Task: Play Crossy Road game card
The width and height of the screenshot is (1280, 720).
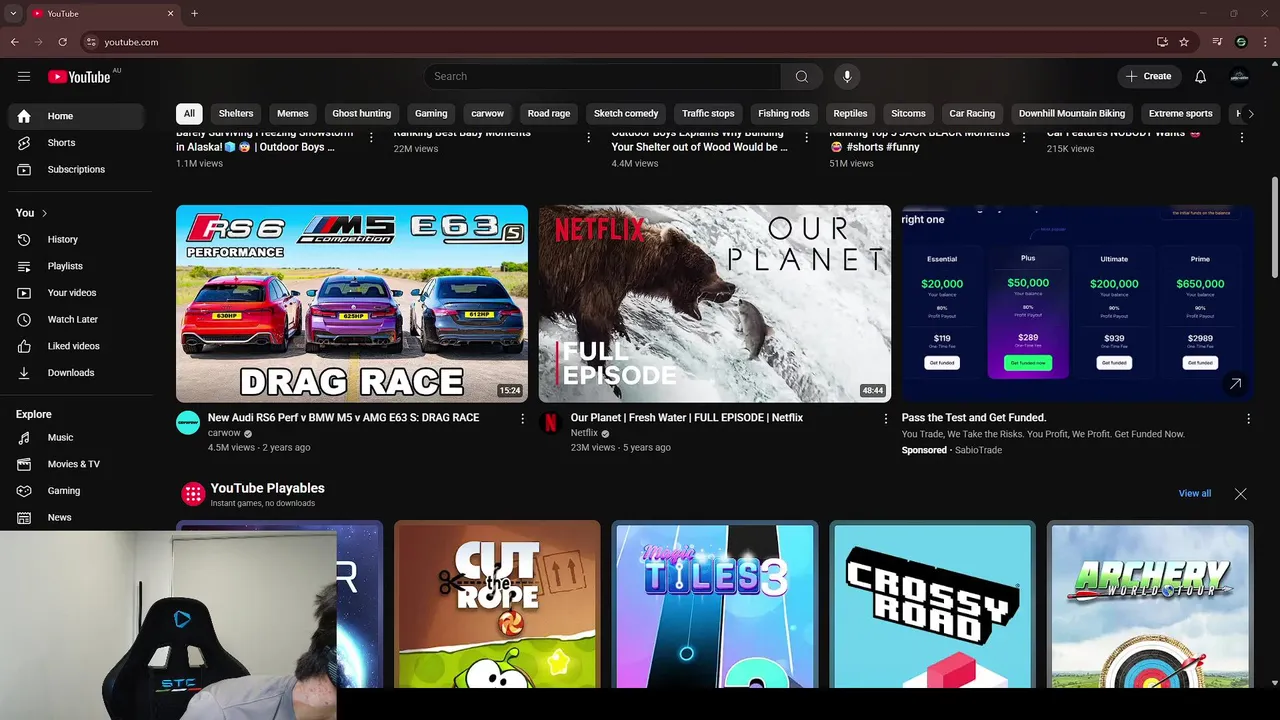Action: (933, 604)
